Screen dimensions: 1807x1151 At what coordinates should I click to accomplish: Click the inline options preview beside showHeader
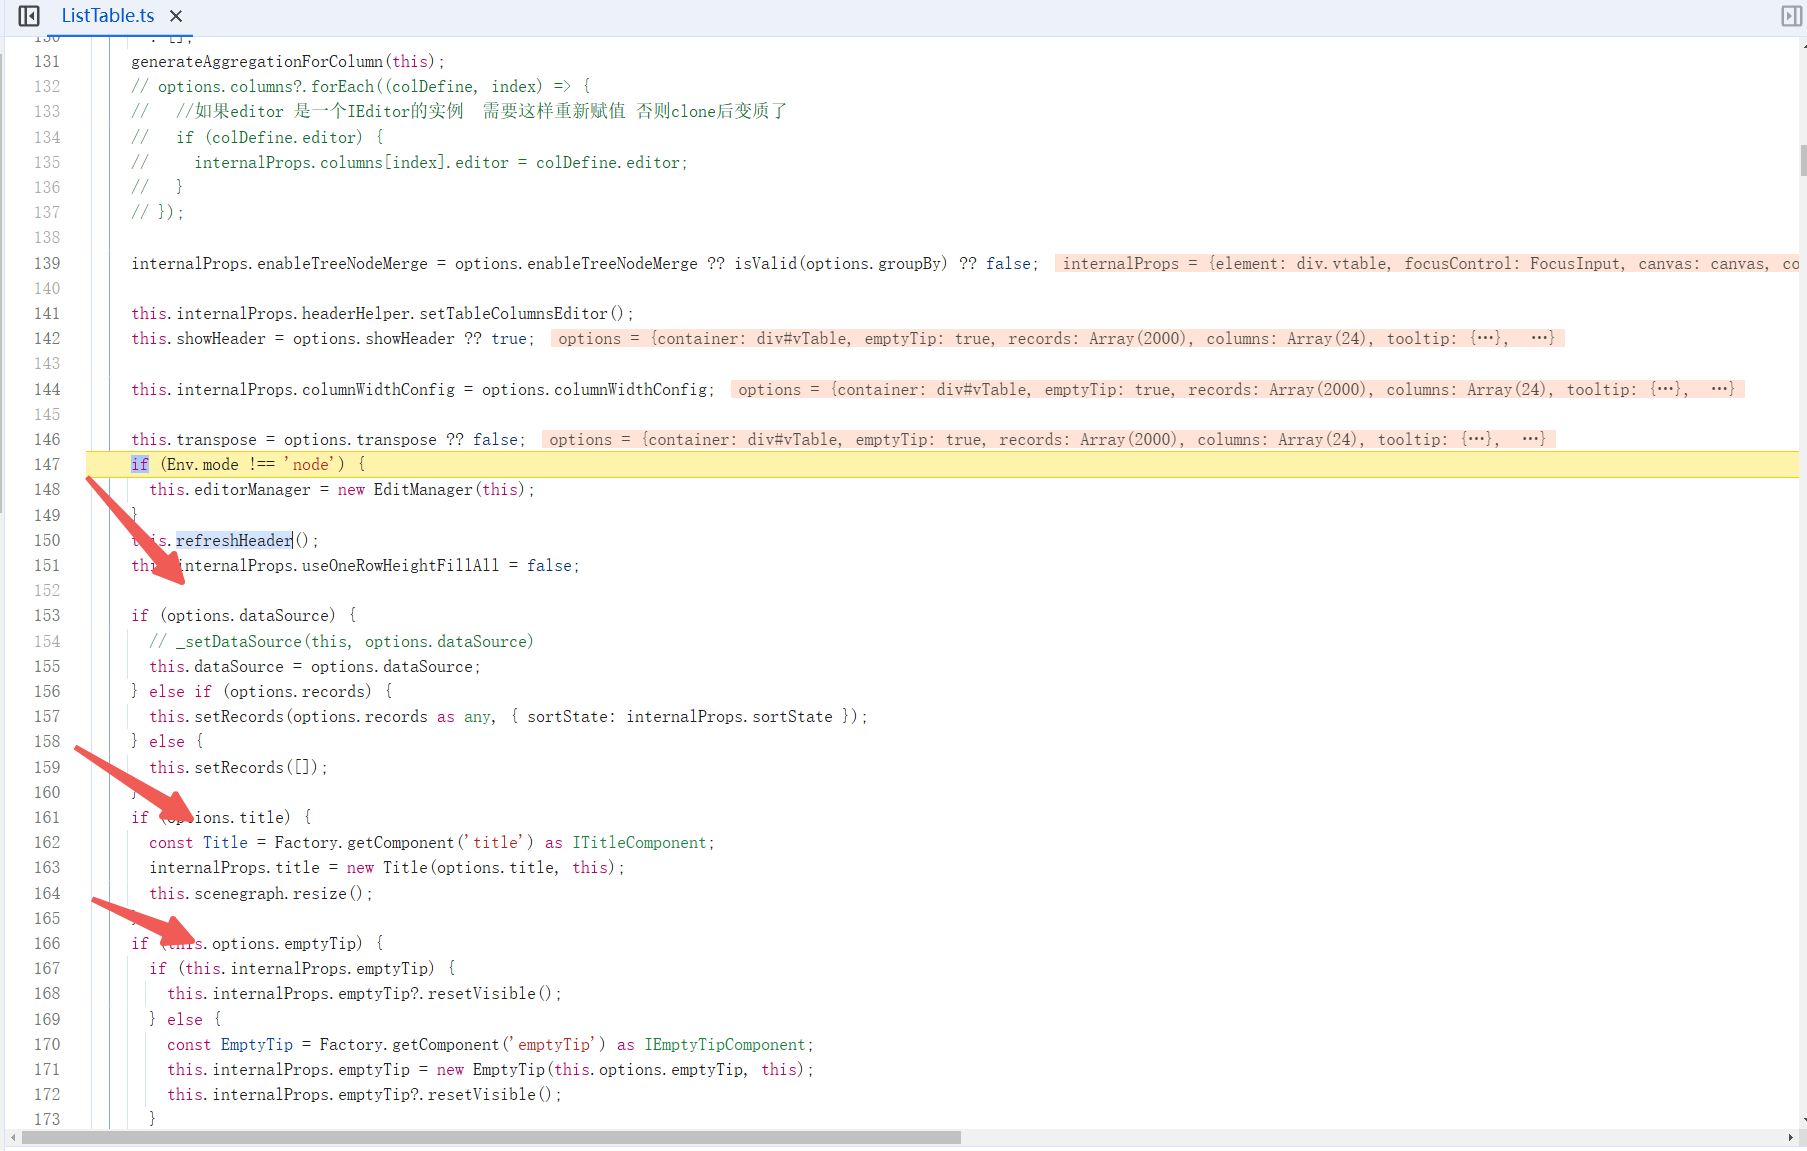[x=1056, y=338]
